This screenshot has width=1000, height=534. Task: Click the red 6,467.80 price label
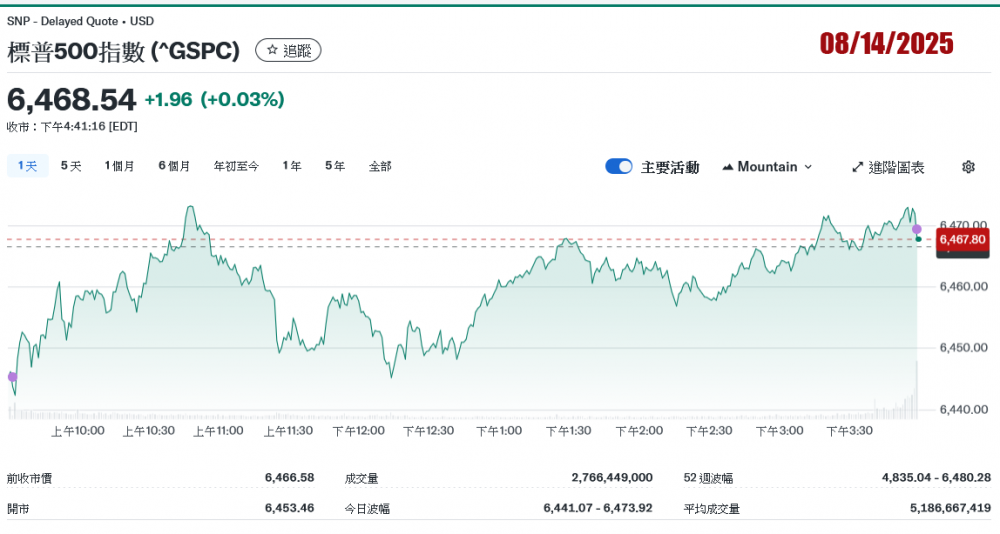[x=961, y=240]
